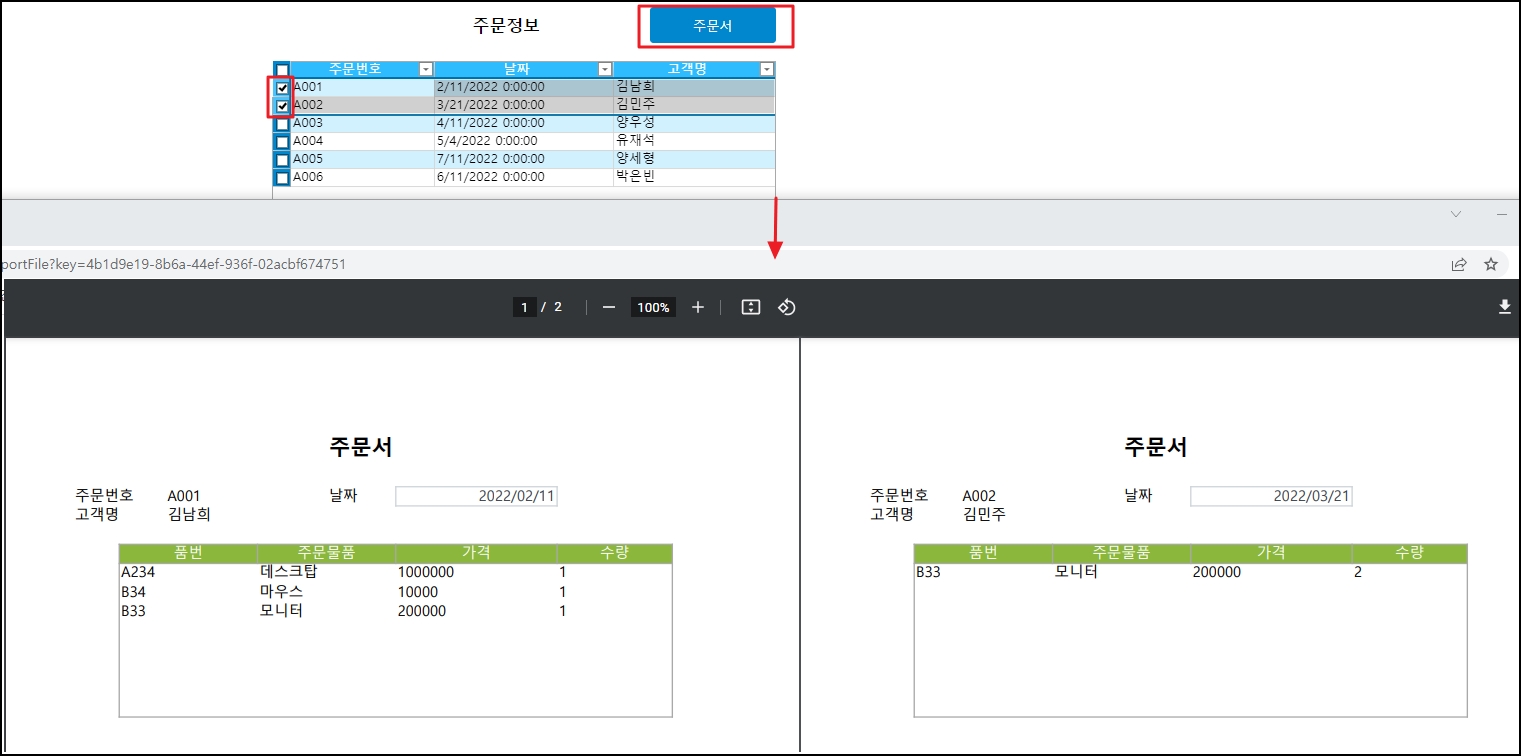Image resolution: width=1521 pixels, height=756 pixels.
Task: Rotate the PDF with the rotate icon
Action: click(787, 307)
